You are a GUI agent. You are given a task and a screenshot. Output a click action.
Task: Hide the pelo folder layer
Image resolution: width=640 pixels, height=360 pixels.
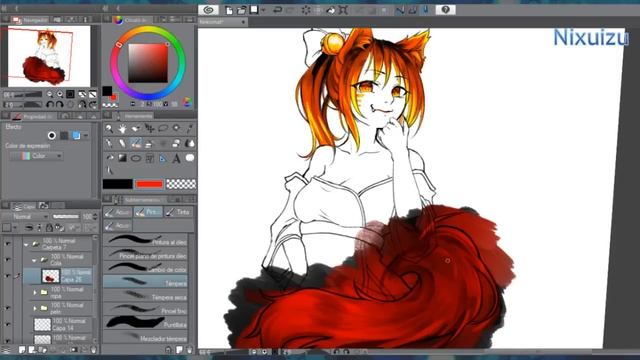[x=7, y=308]
